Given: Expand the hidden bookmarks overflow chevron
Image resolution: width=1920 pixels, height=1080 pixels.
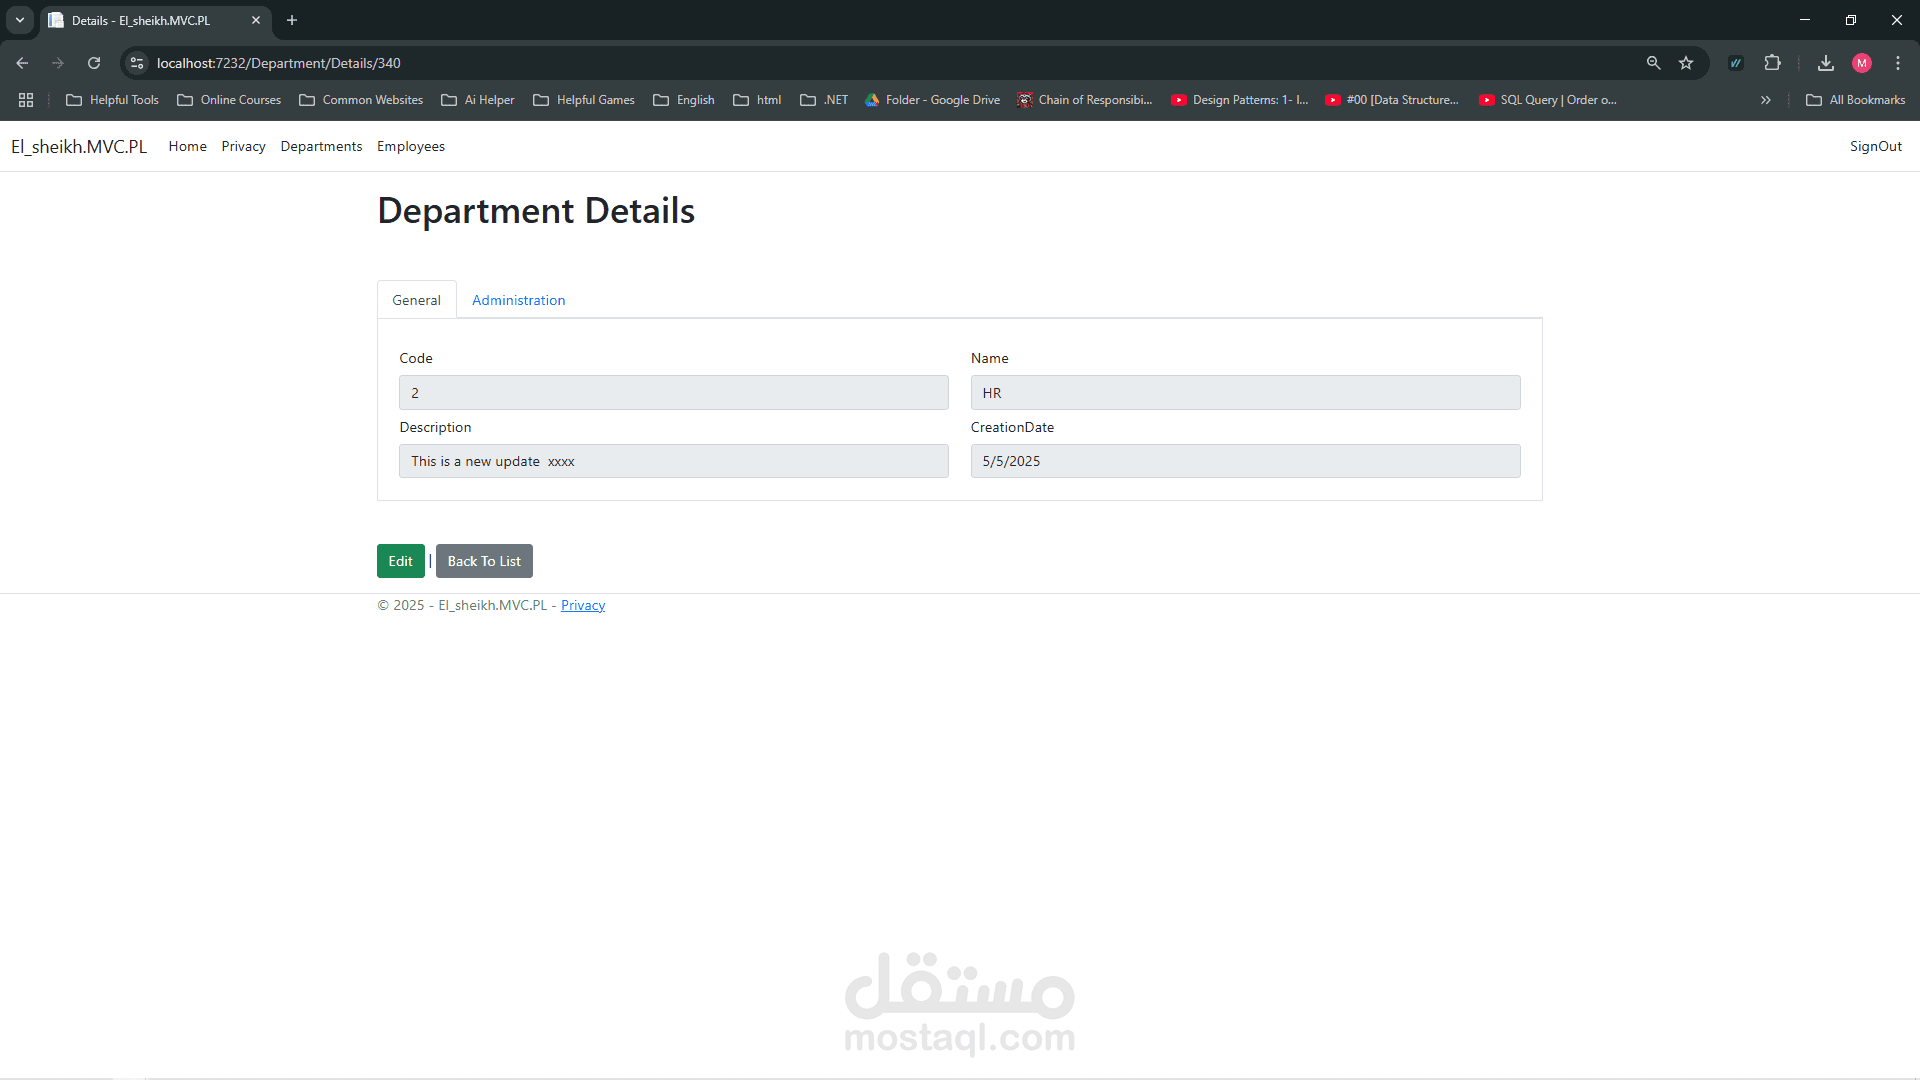Looking at the screenshot, I should [1765, 100].
